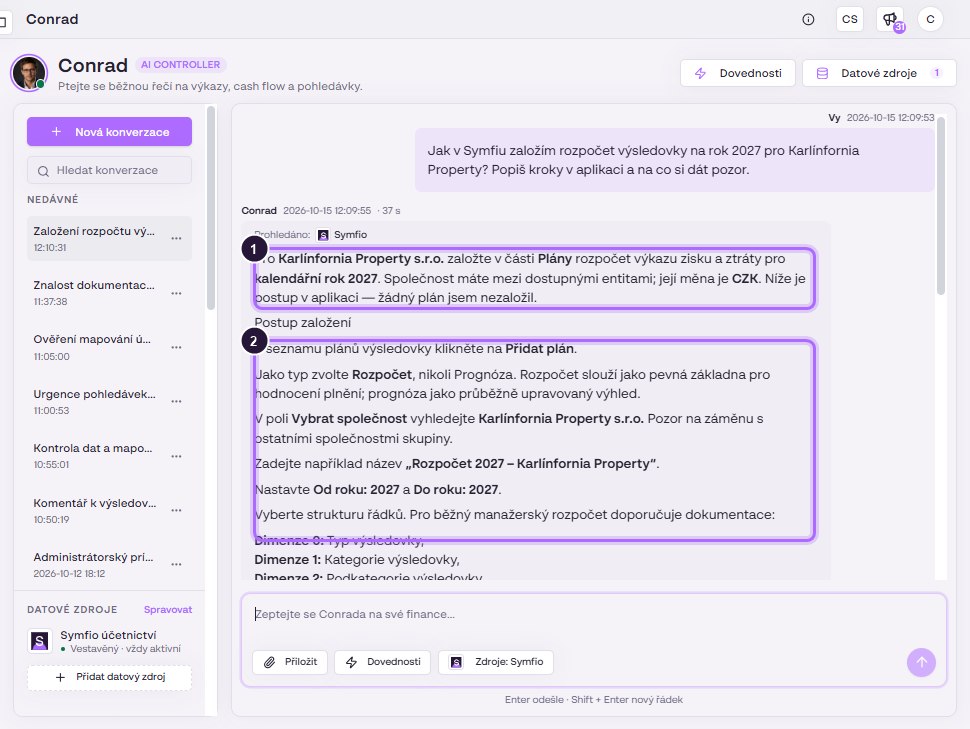This screenshot has height=729, width=970.
Task: Click the database icon in Datové zdroje
Action: click(x=822, y=73)
